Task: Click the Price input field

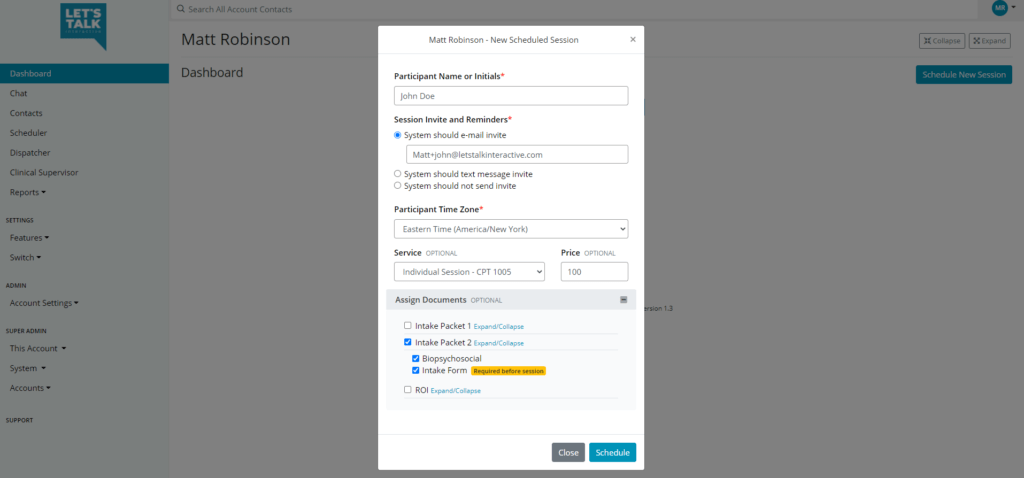Action: coord(594,272)
